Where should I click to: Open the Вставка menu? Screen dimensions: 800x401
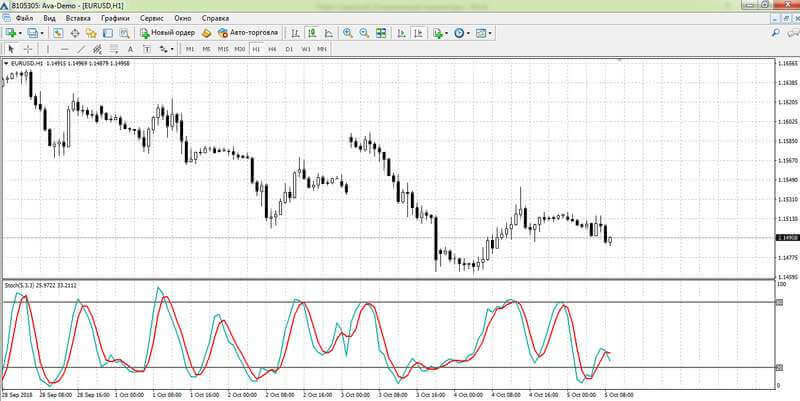(x=78, y=18)
